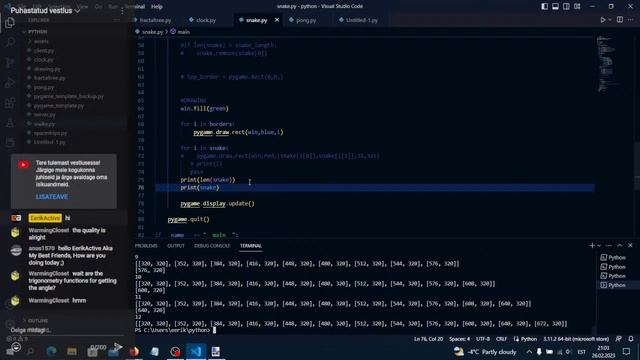This screenshot has height=360, width=640.
Task: Open Microsoft Edge from the taskbar
Action: (x=51, y=351)
